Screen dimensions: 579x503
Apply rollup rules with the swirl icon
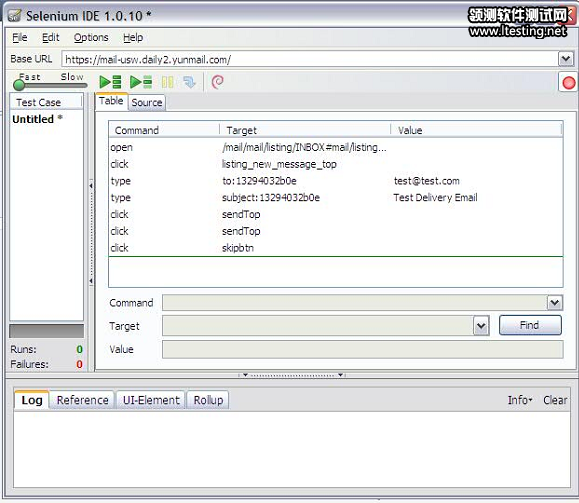[x=217, y=82]
